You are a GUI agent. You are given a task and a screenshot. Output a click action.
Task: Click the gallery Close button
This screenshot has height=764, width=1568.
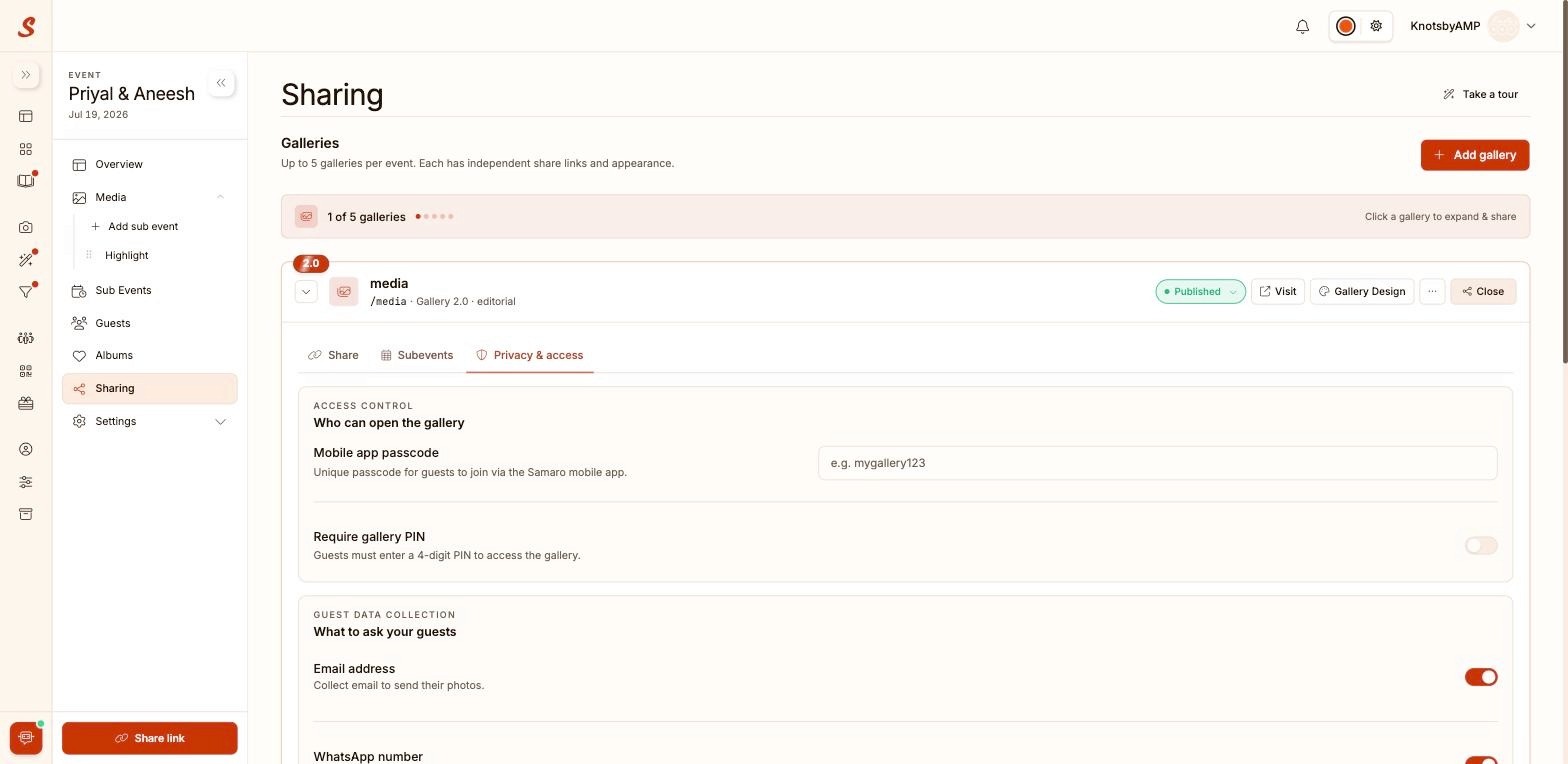coord(1483,291)
